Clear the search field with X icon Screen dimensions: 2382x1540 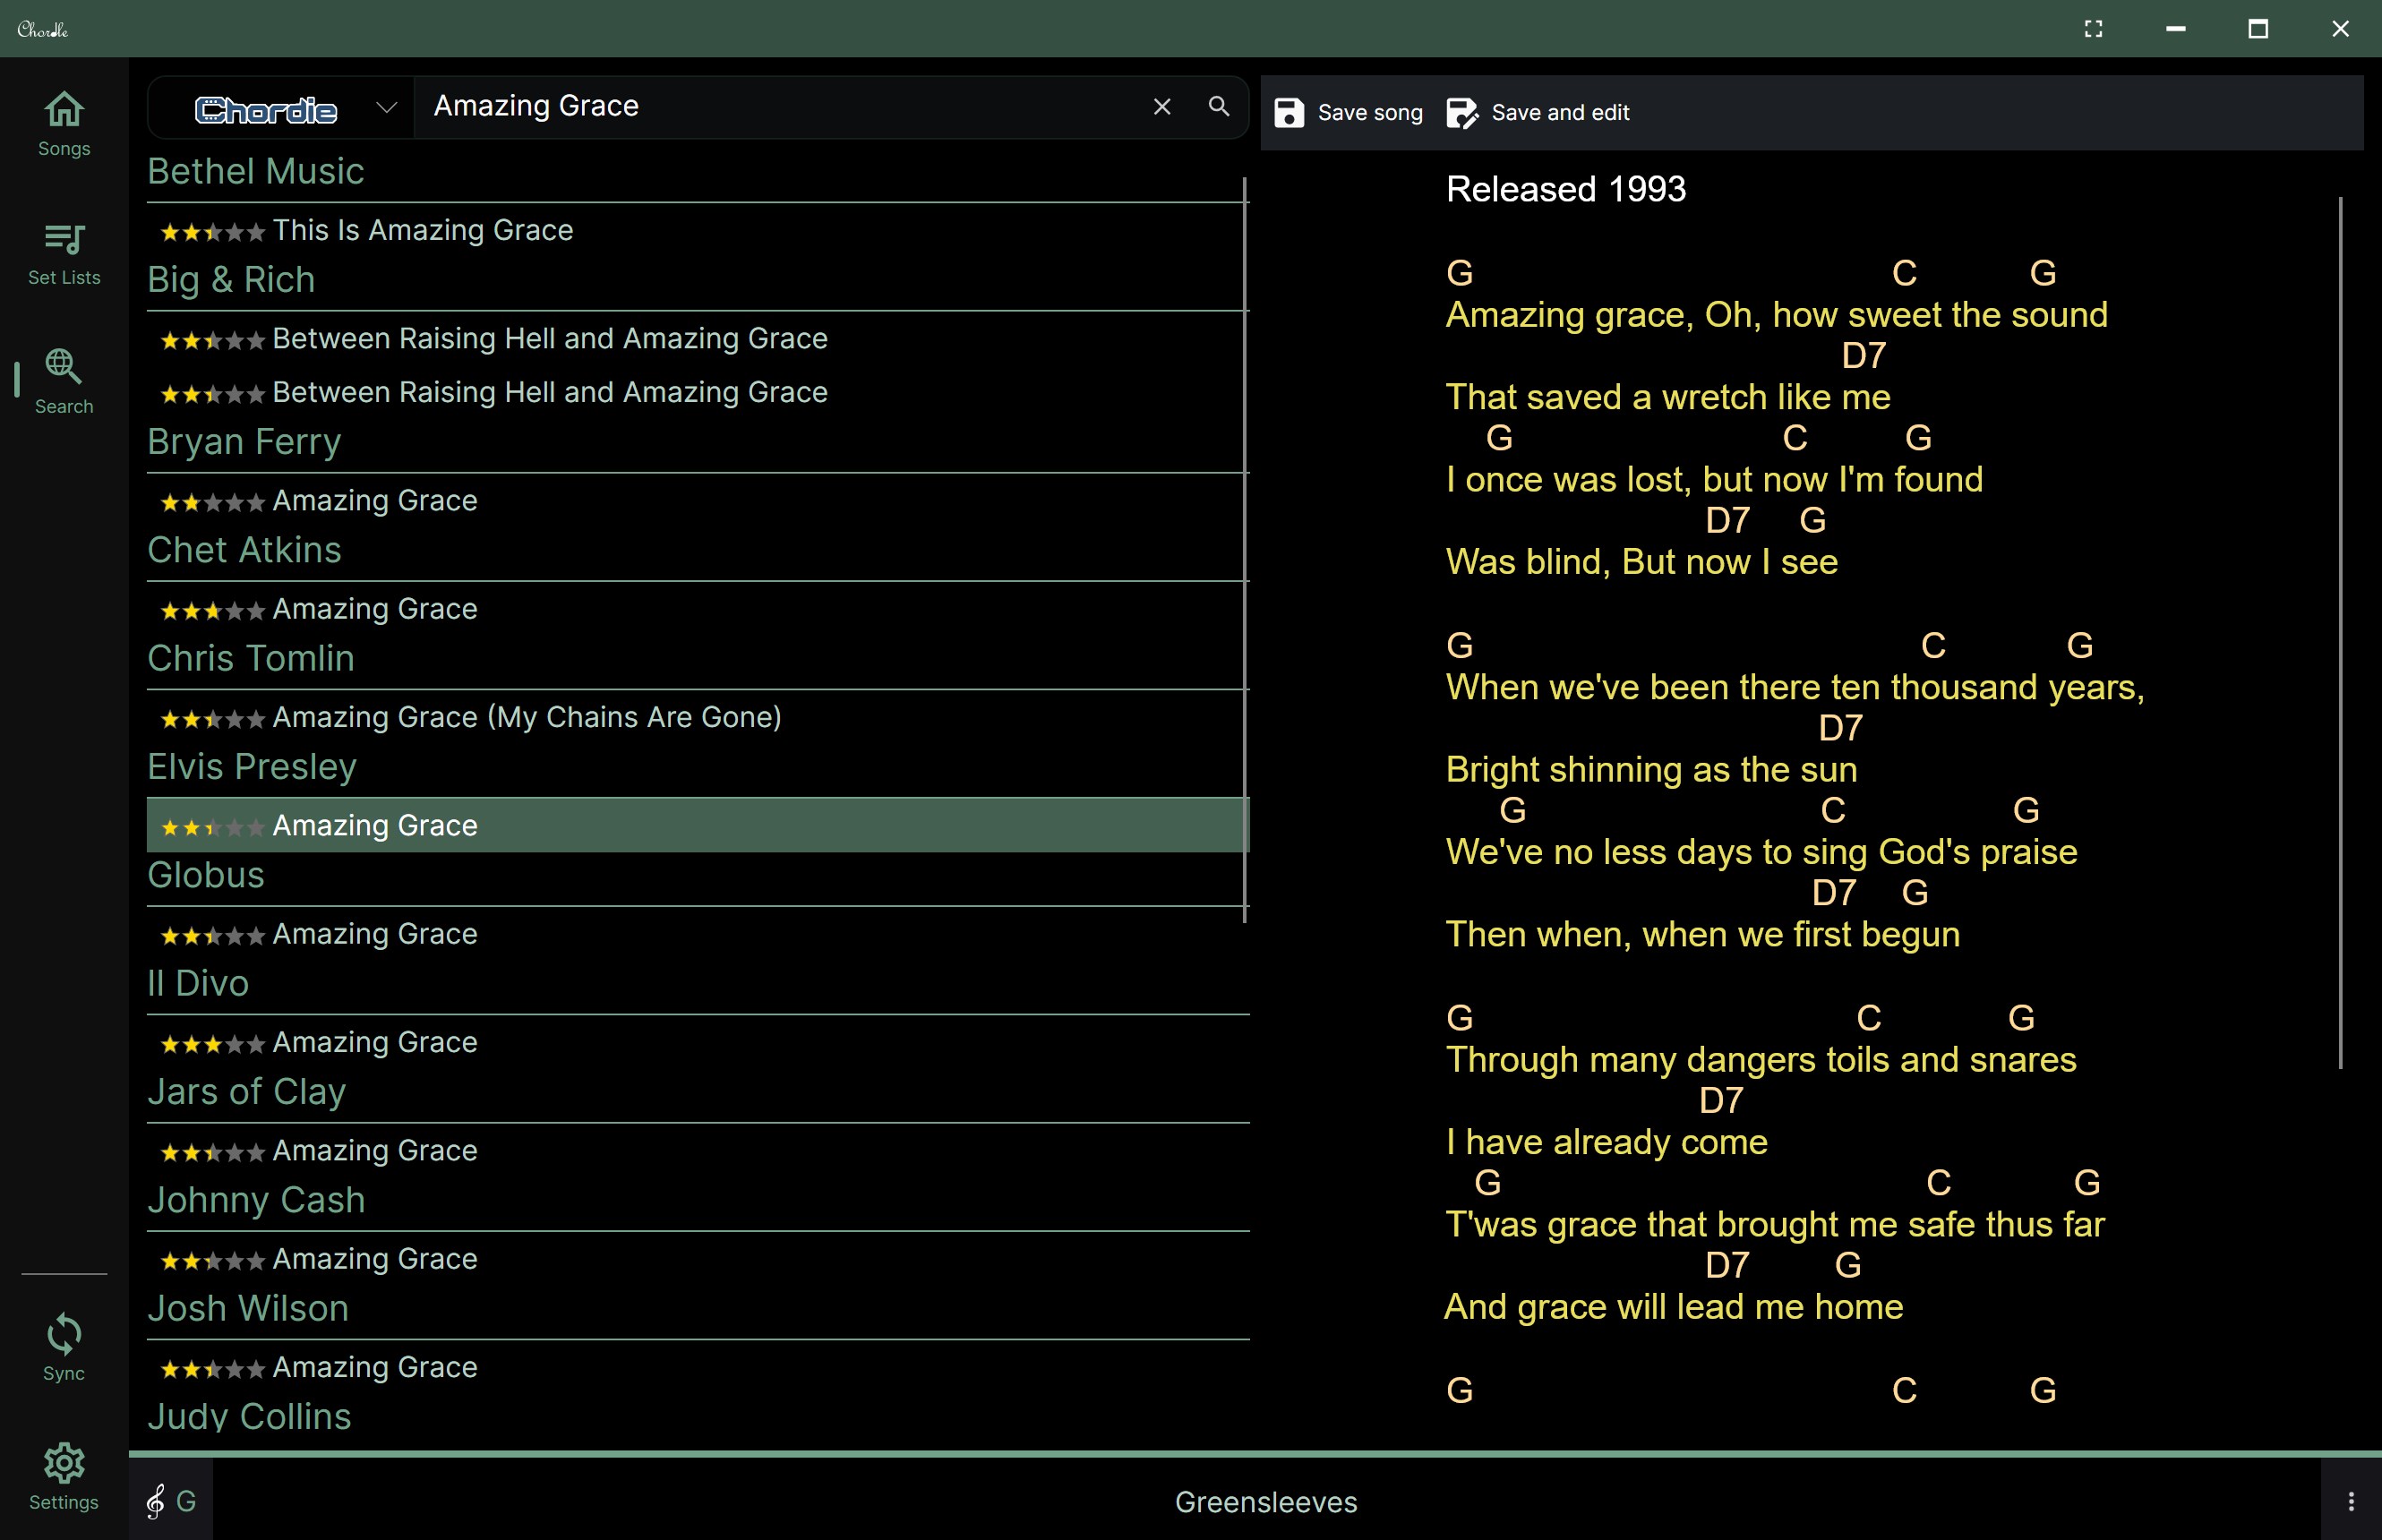click(x=1162, y=106)
